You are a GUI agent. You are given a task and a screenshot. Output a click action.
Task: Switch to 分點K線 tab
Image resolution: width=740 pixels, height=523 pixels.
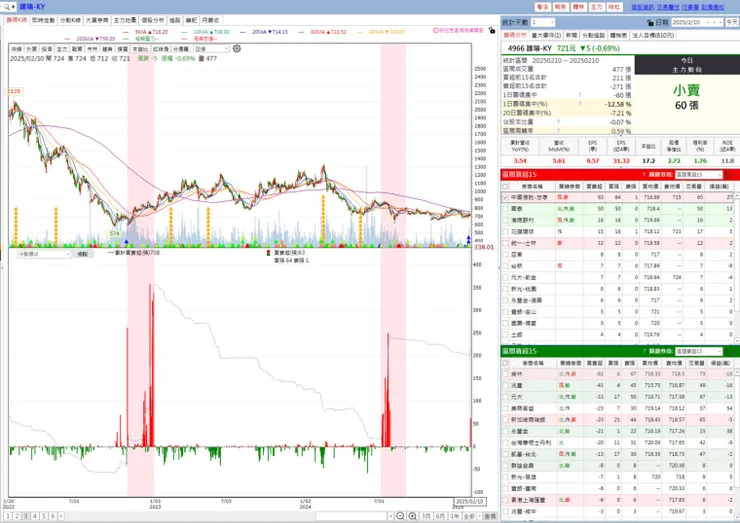tap(70, 20)
